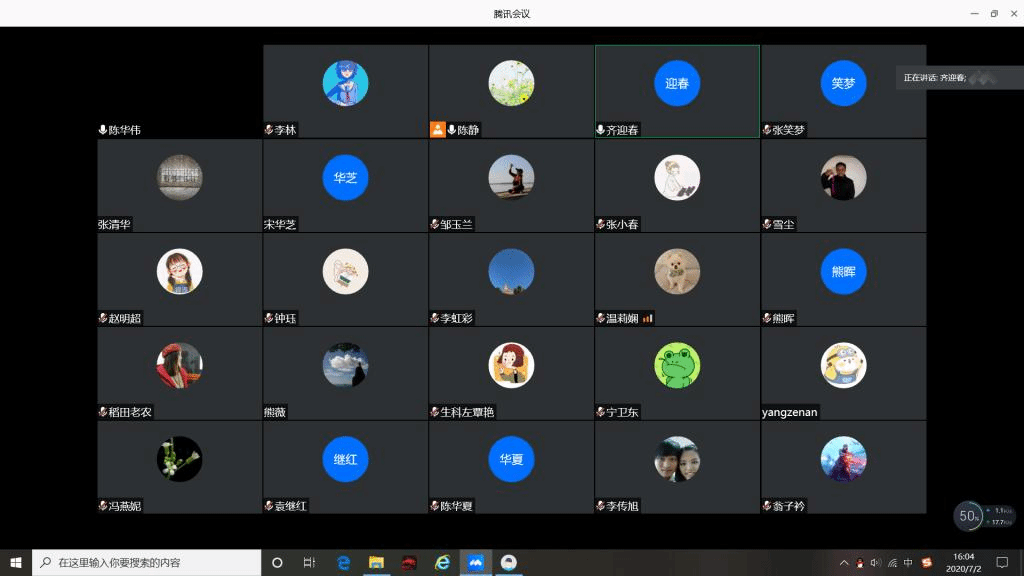Click the network signal icon beside 温莉娴
This screenshot has width=1024, height=576.
point(647,318)
